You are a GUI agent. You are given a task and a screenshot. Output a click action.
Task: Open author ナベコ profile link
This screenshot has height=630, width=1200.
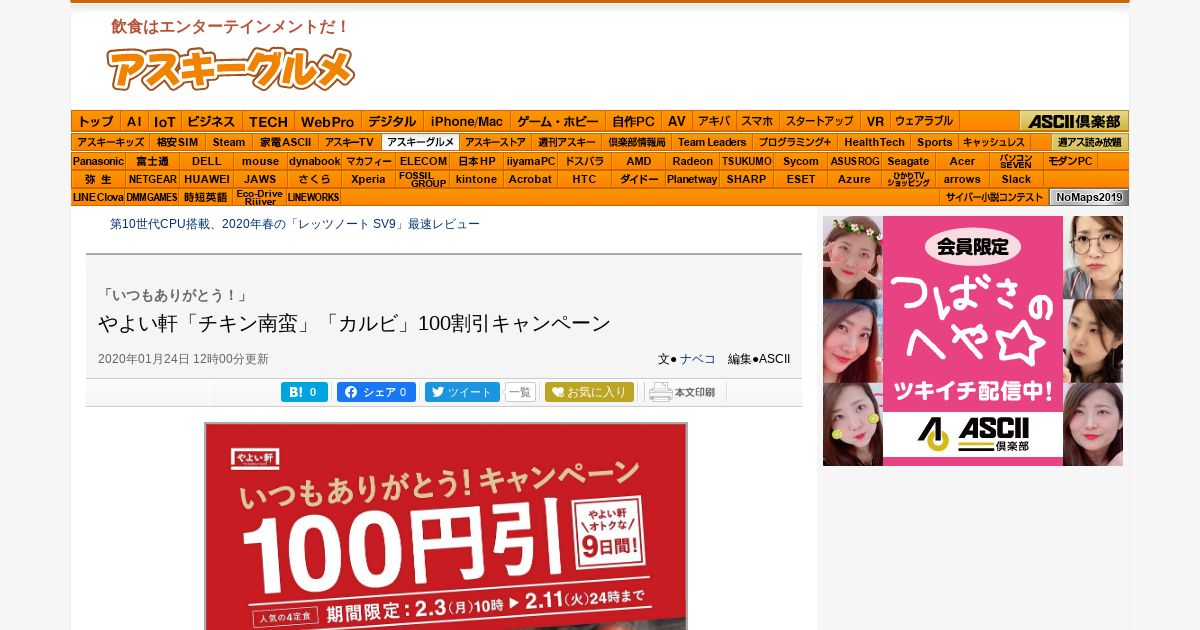[x=698, y=359]
